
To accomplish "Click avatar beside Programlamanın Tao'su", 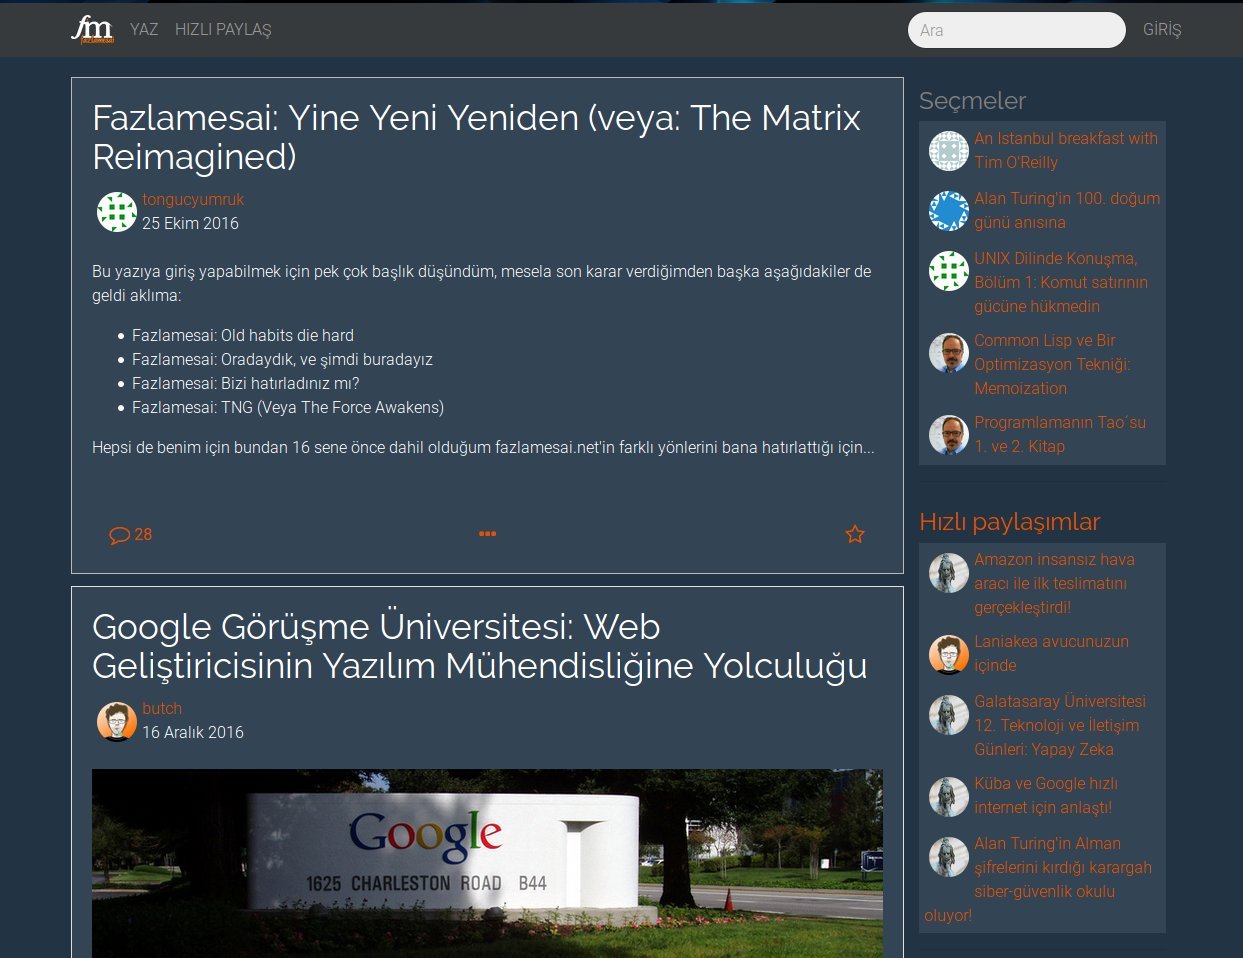I will click(x=949, y=435).
